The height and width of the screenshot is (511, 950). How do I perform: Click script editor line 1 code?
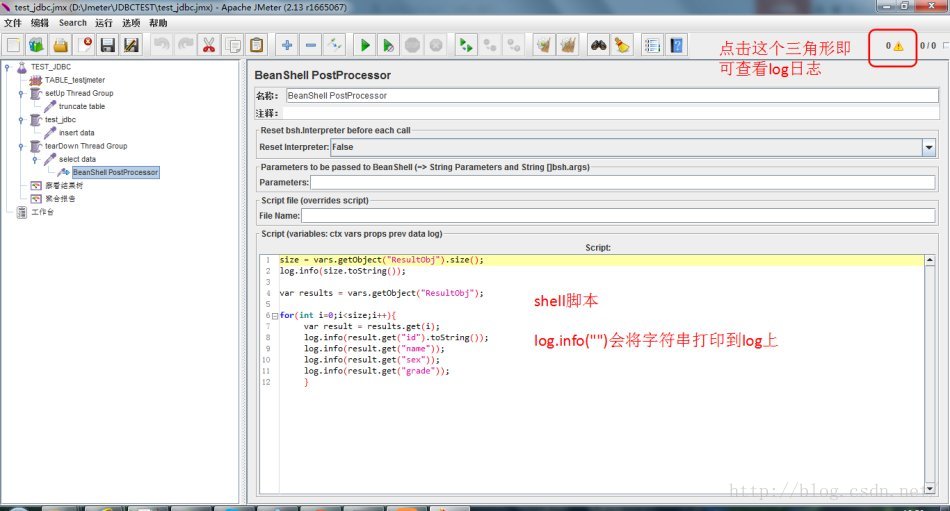click(381, 260)
